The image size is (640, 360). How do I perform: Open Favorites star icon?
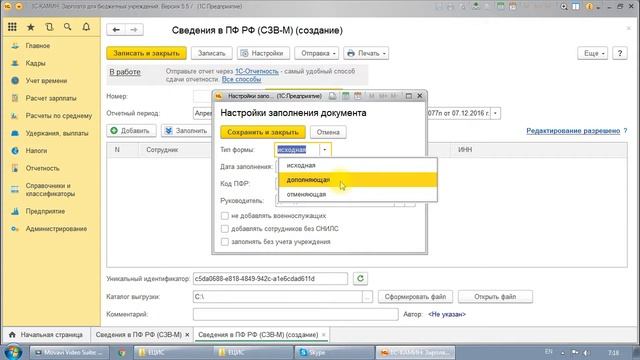tap(31, 27)
